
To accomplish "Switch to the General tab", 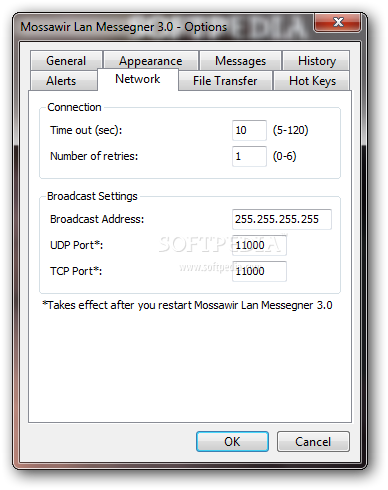I will (x=66, y=61).
